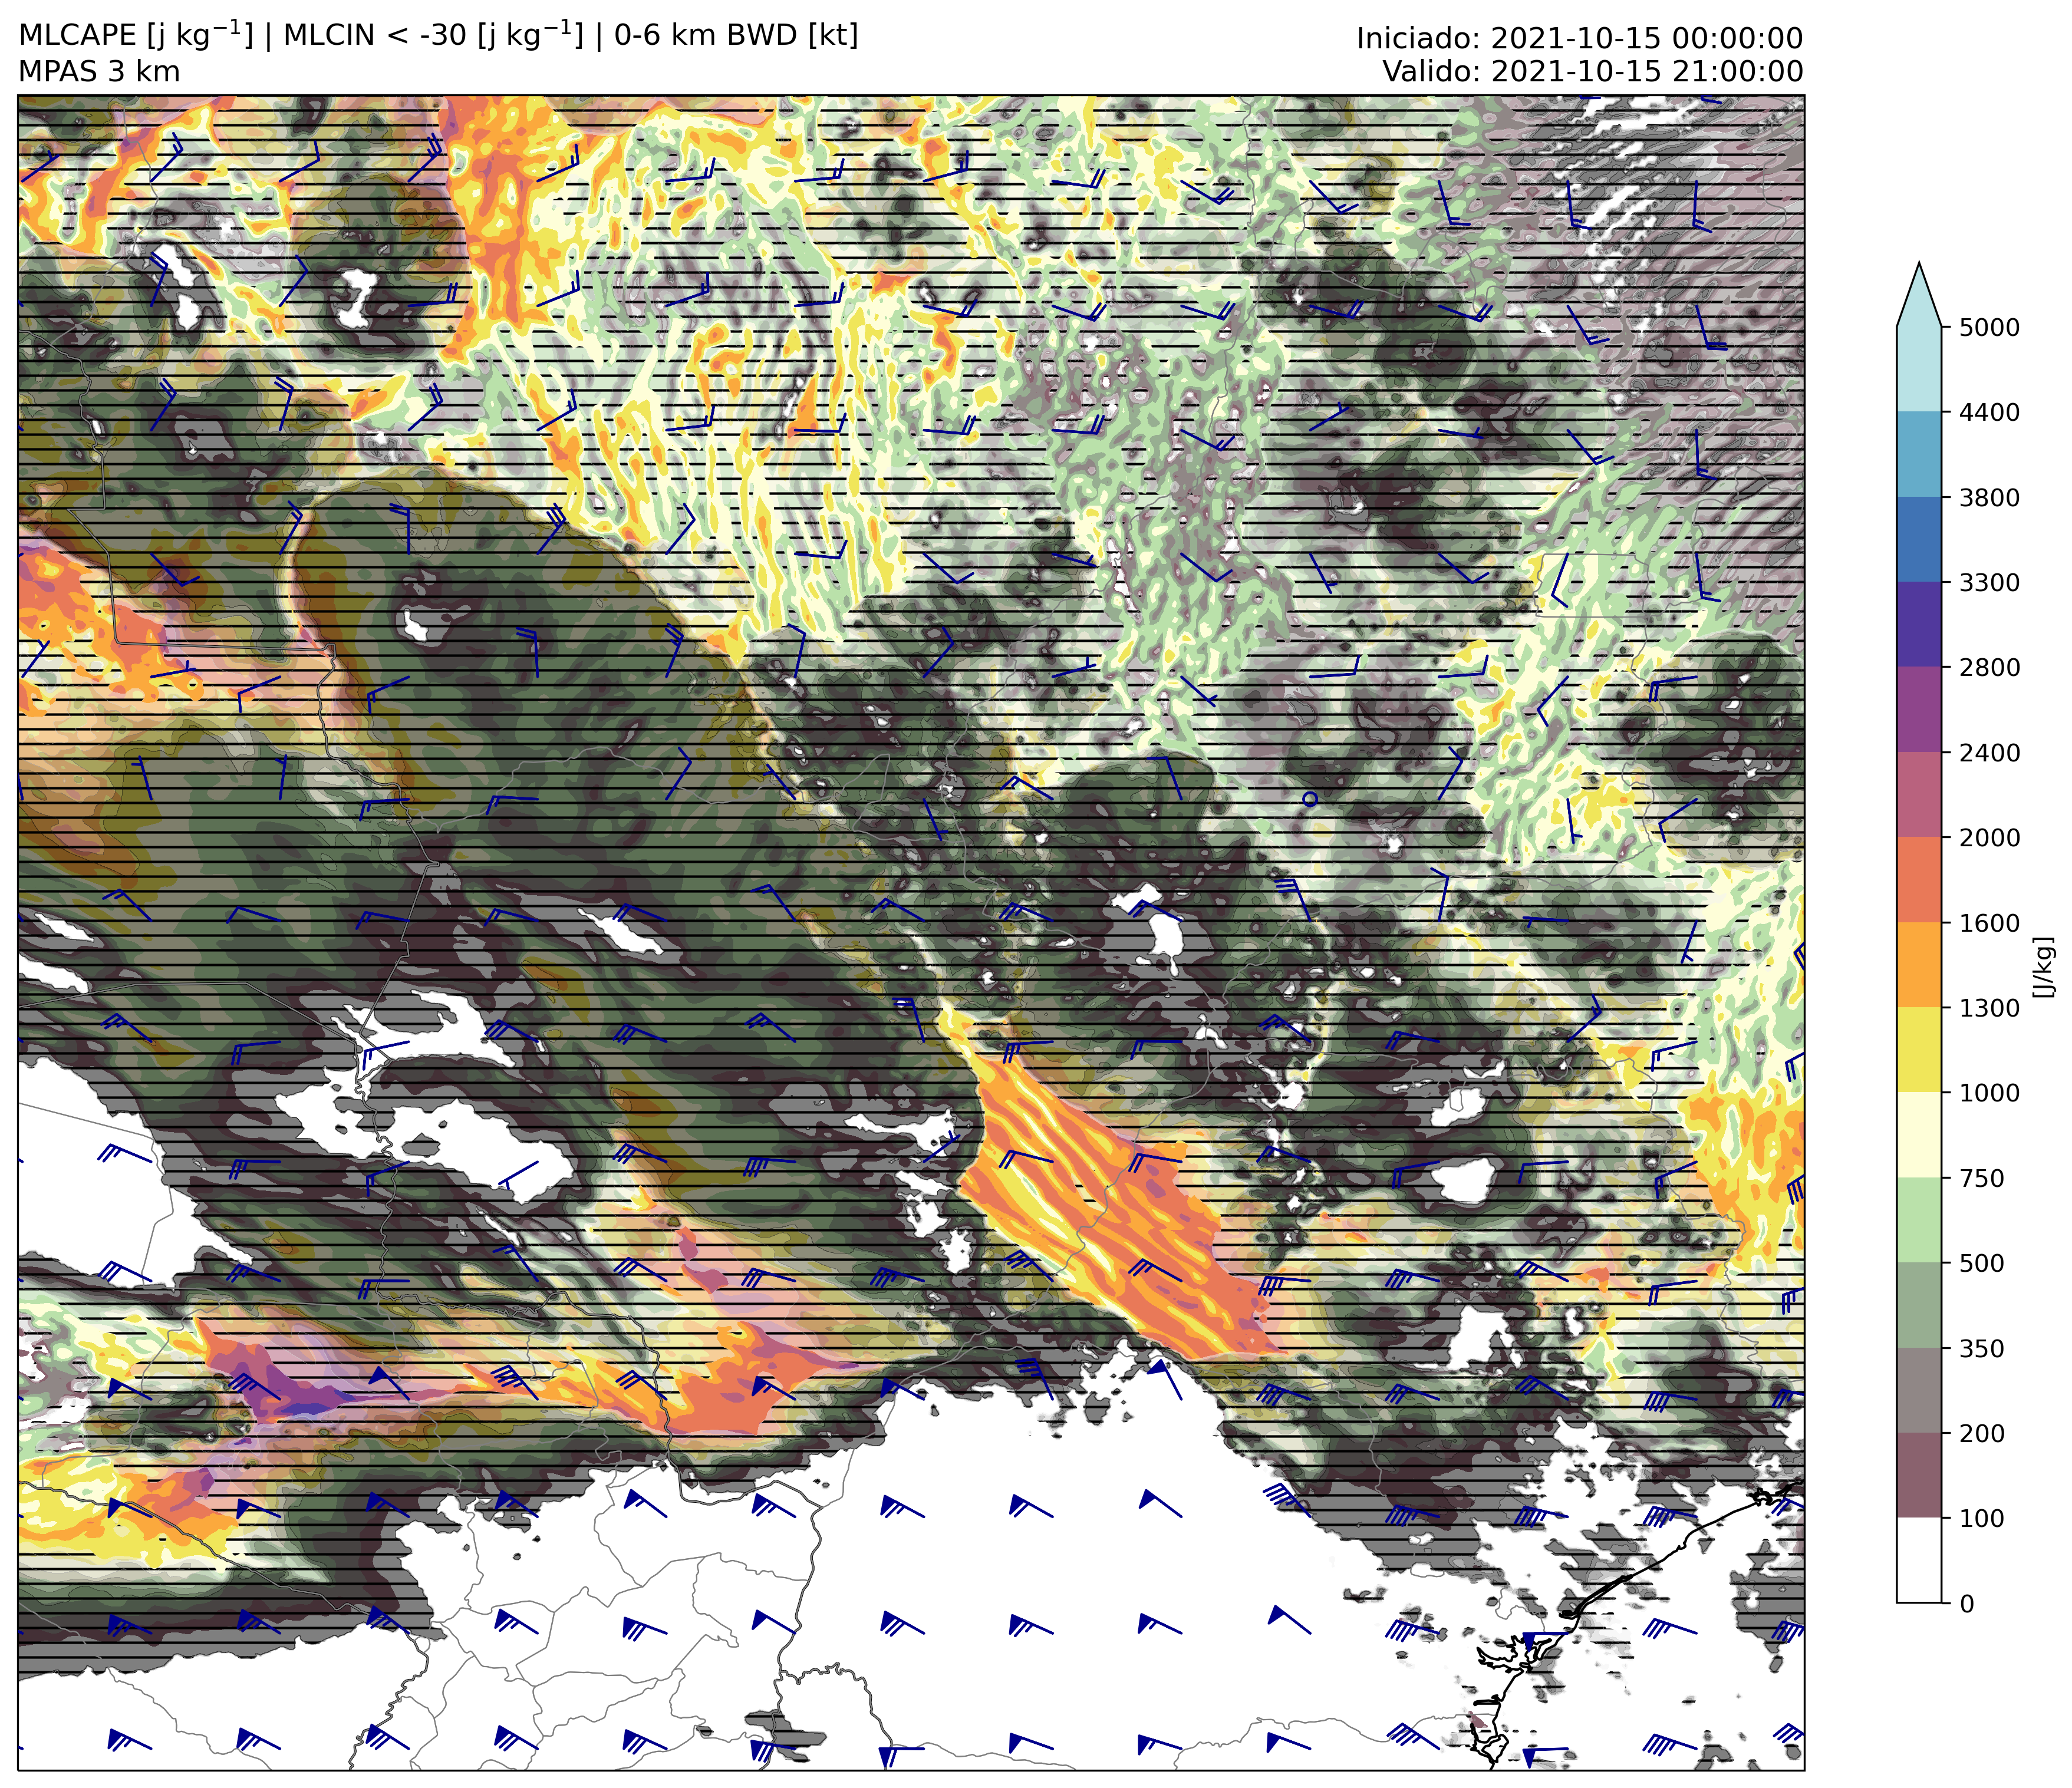Select the pale cream 750-1000 color band

pos(1919,1135)
